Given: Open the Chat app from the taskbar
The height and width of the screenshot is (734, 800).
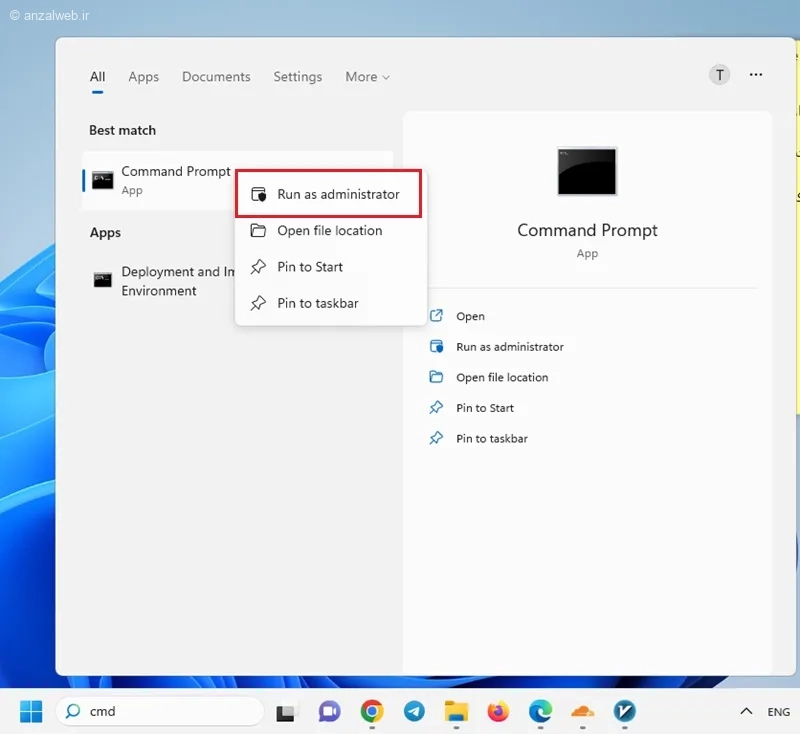Looking at the screenshot, I should pos(329,712).
